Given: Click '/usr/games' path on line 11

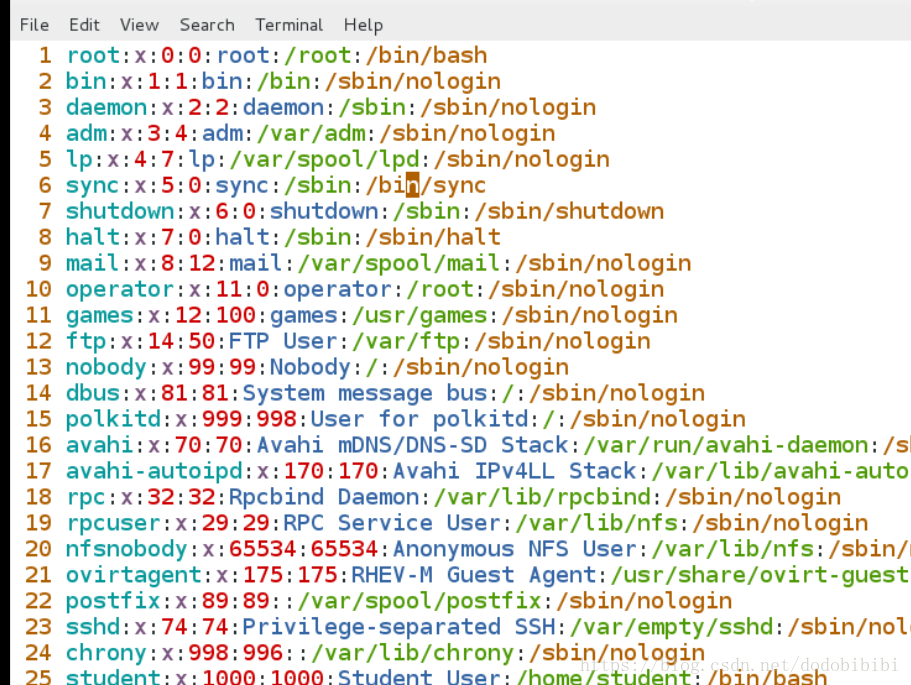Looking at the screenshot, I should 420,315.
